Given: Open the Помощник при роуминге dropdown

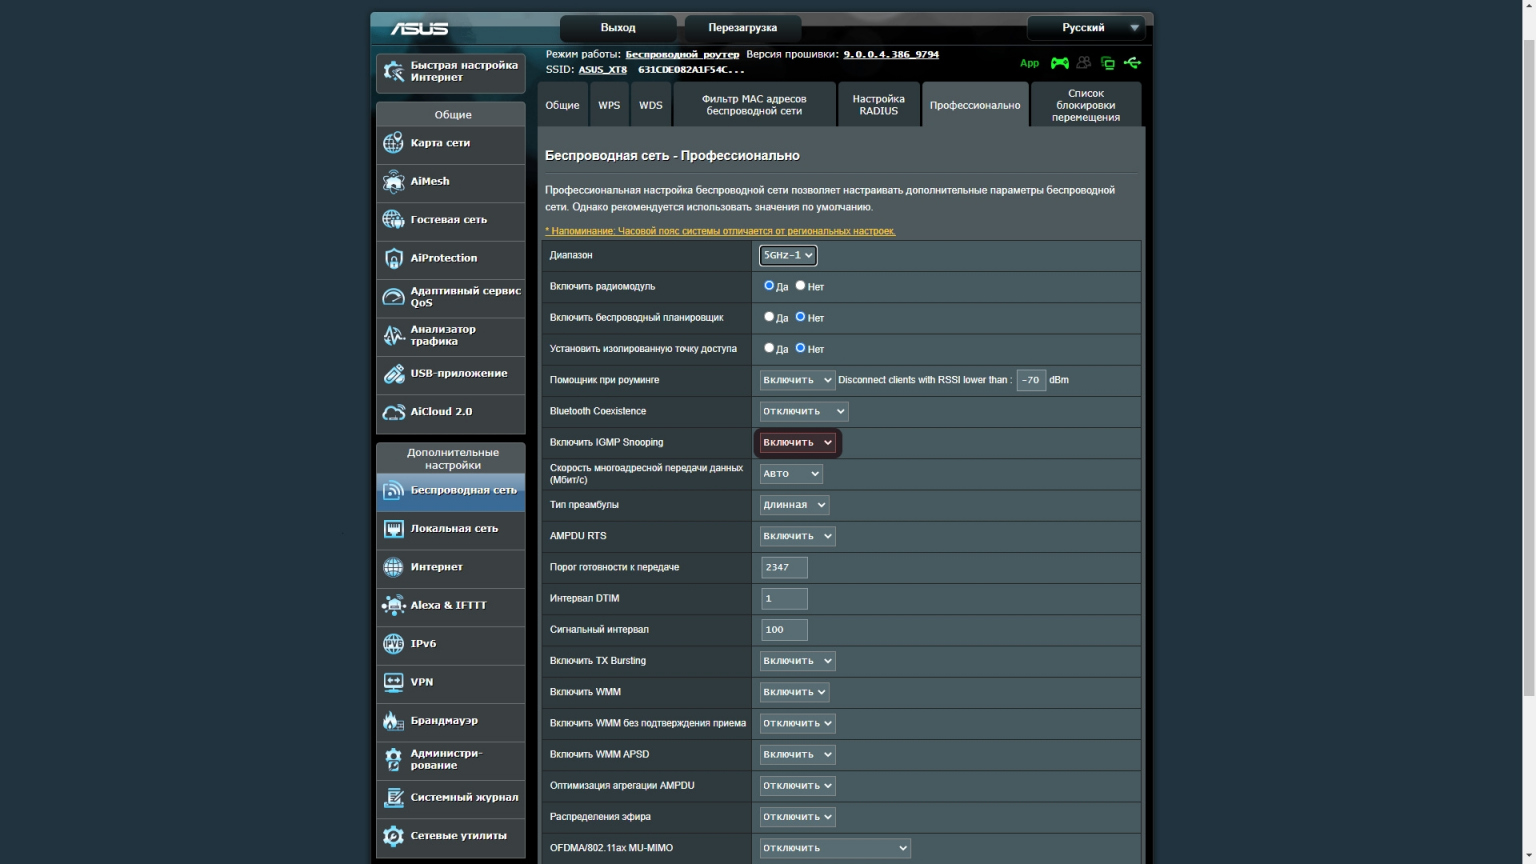Looking at the screenshot, I should tap(797, 380).
